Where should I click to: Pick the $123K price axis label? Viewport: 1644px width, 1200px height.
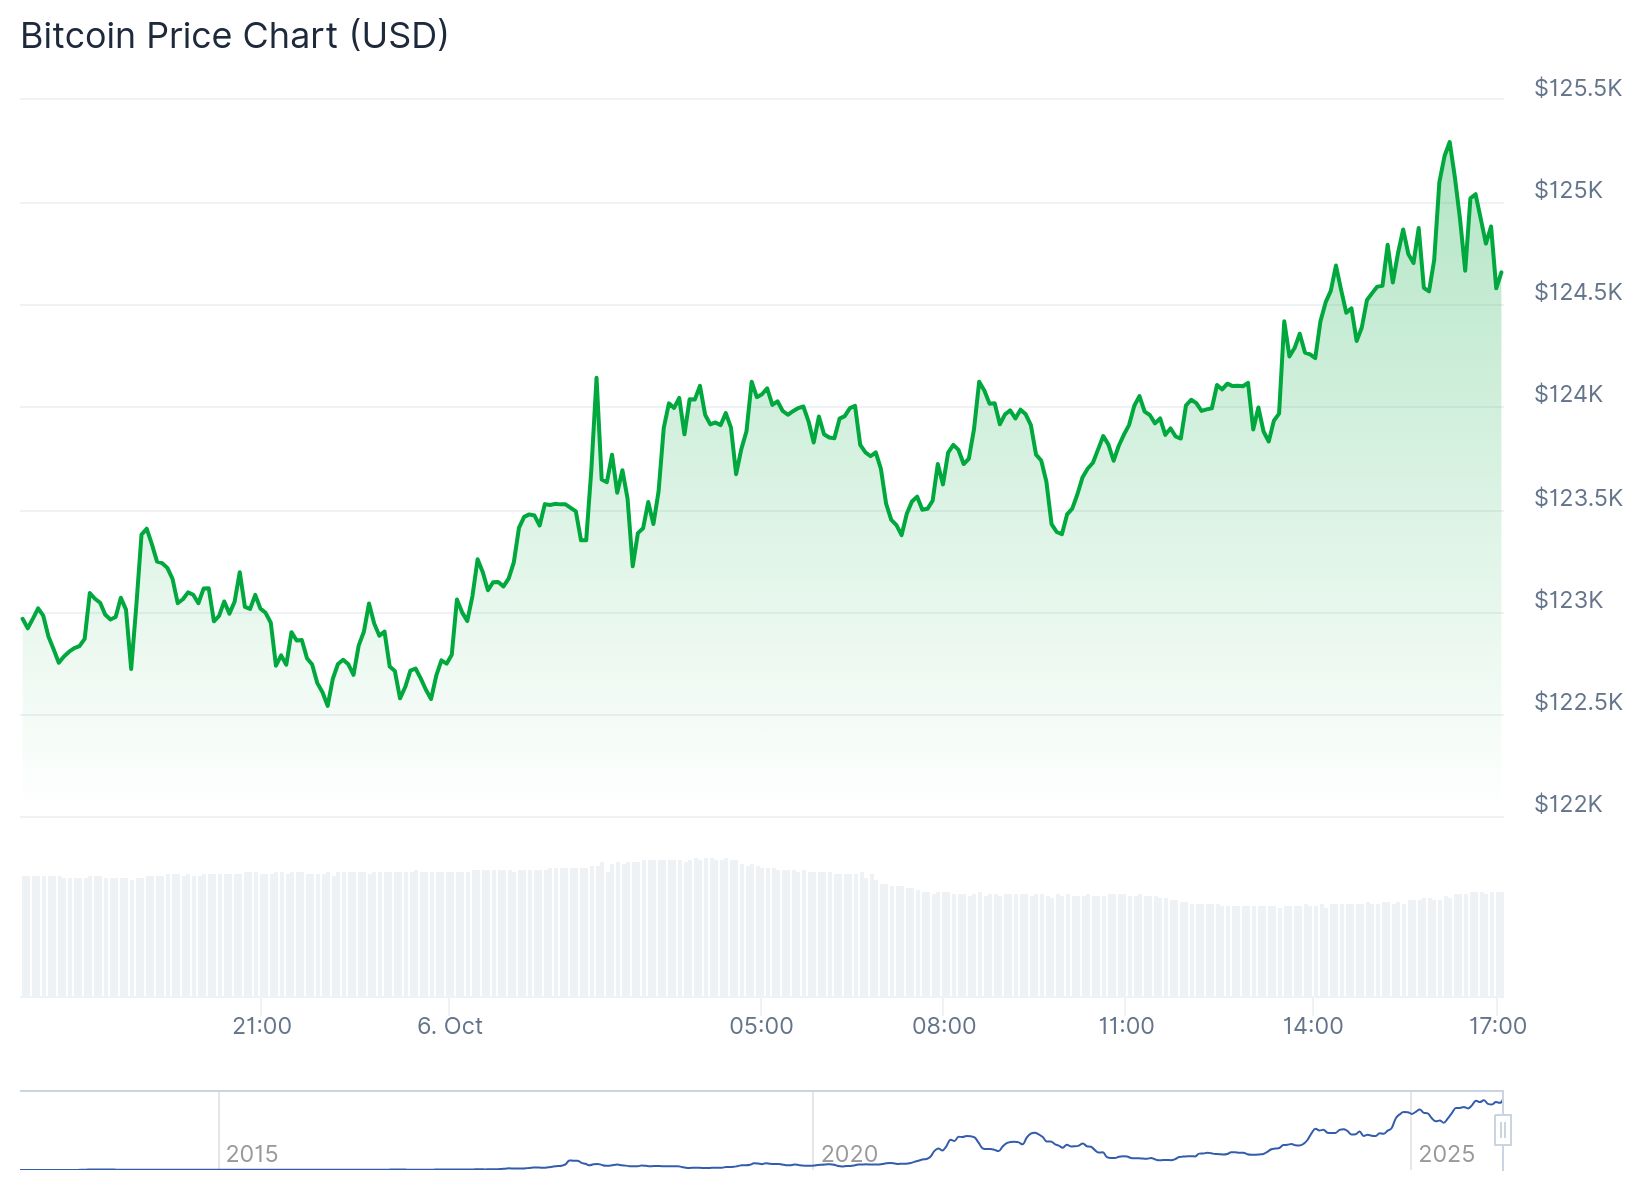click(x=1567, y=600)
